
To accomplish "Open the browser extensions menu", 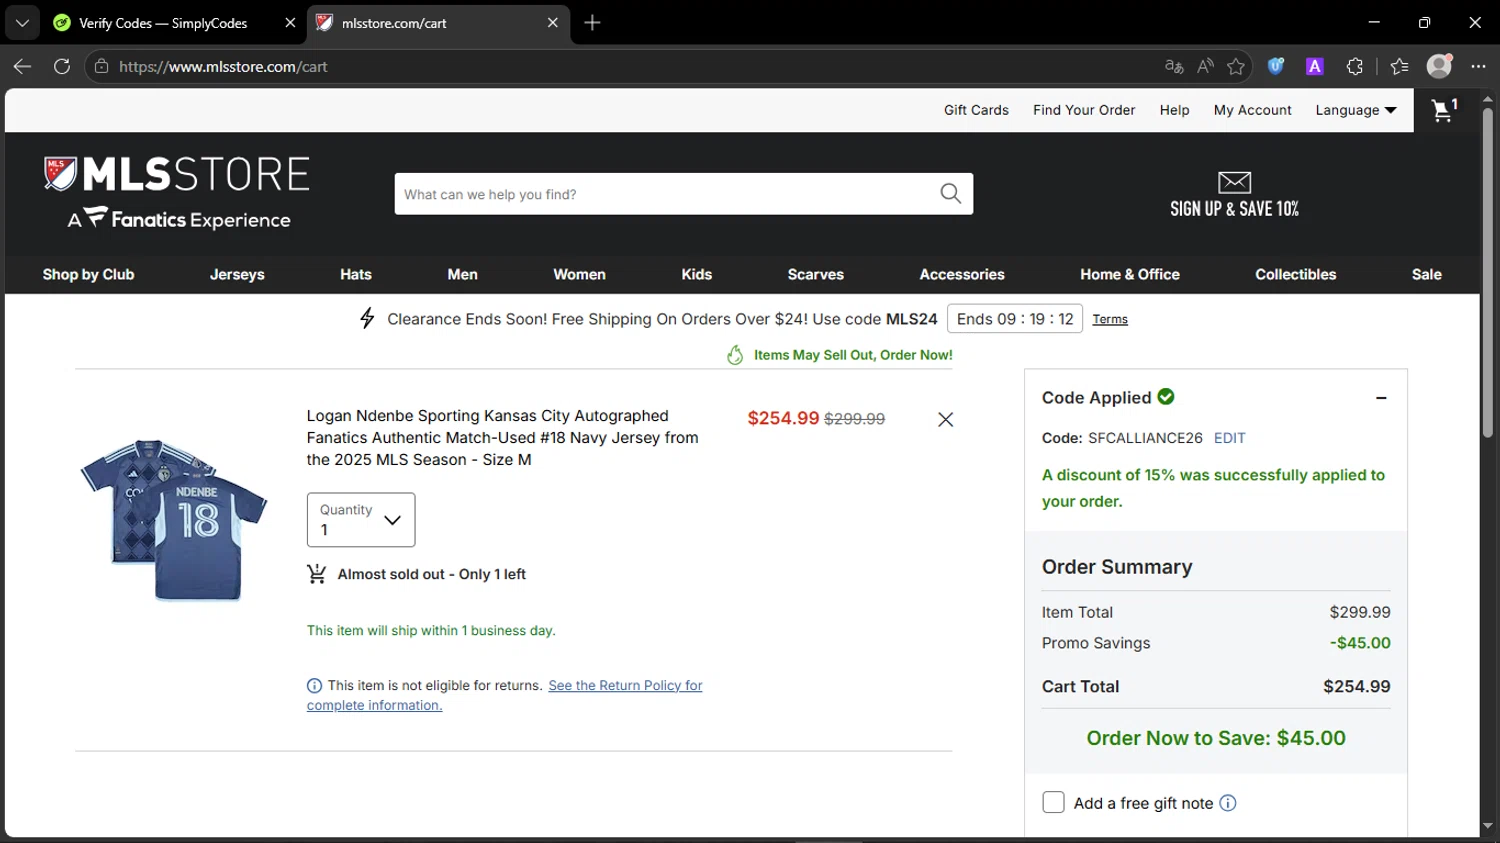I will 1355,67.
